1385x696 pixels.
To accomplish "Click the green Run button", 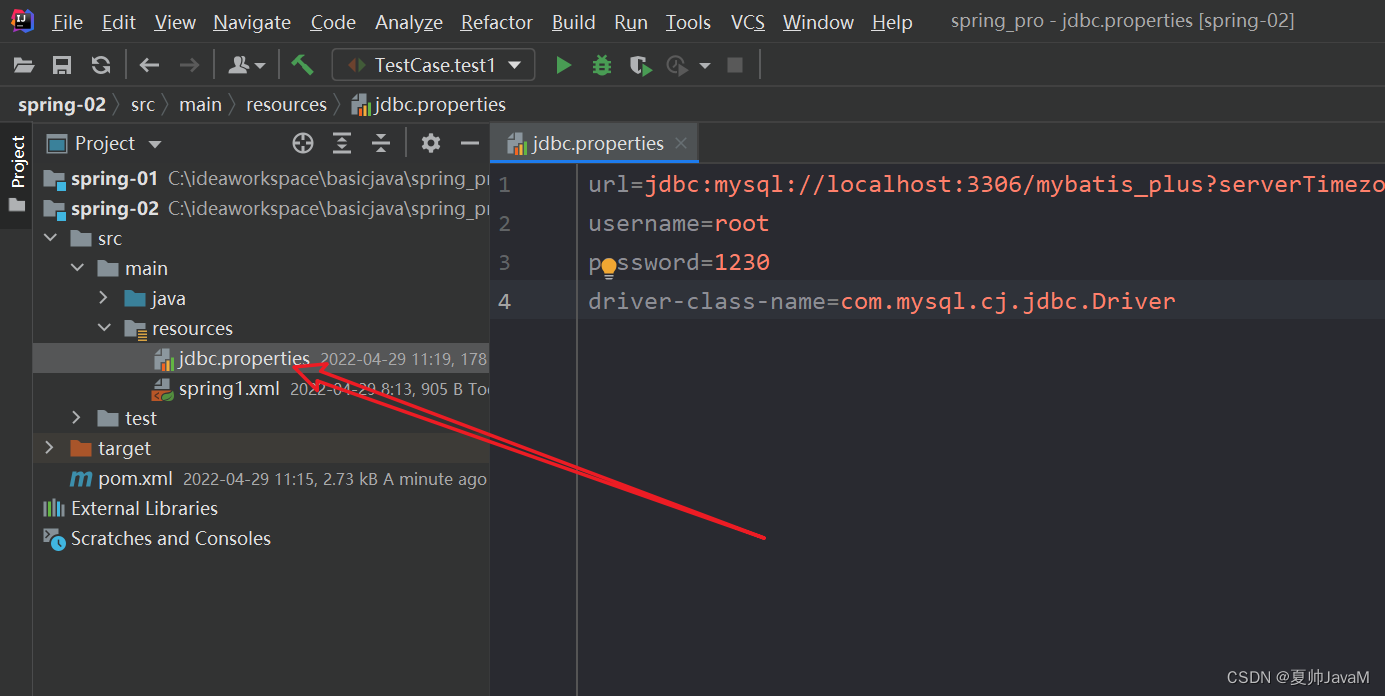I will (x=564, y=66).
